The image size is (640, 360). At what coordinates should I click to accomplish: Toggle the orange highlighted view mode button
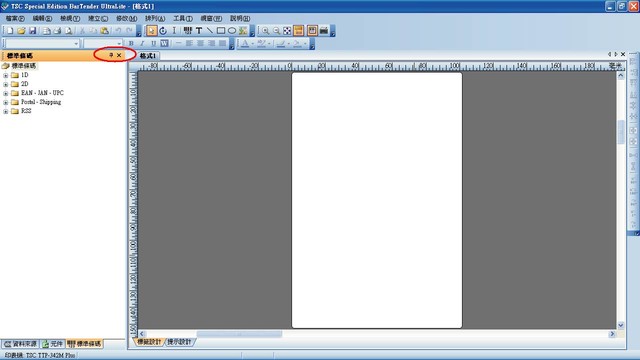tap(299, 31)
